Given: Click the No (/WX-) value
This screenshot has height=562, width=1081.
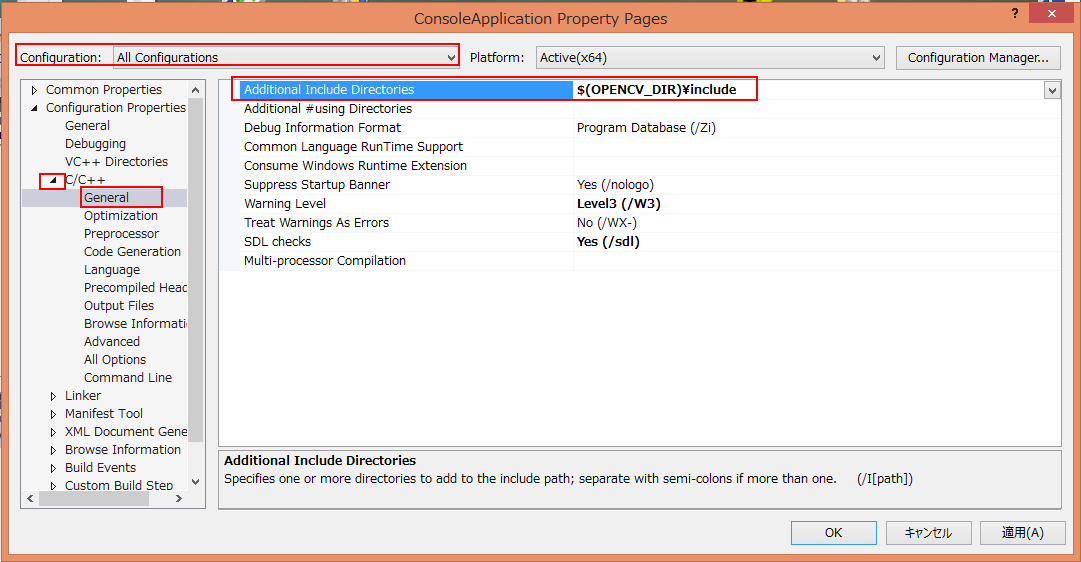Looking at the screenshot, I should (607, 222).
